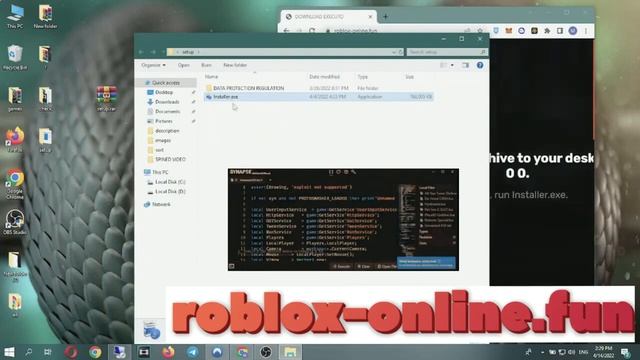
Task: Refresh the setup folder in Explorer
Action: (401, 52)
